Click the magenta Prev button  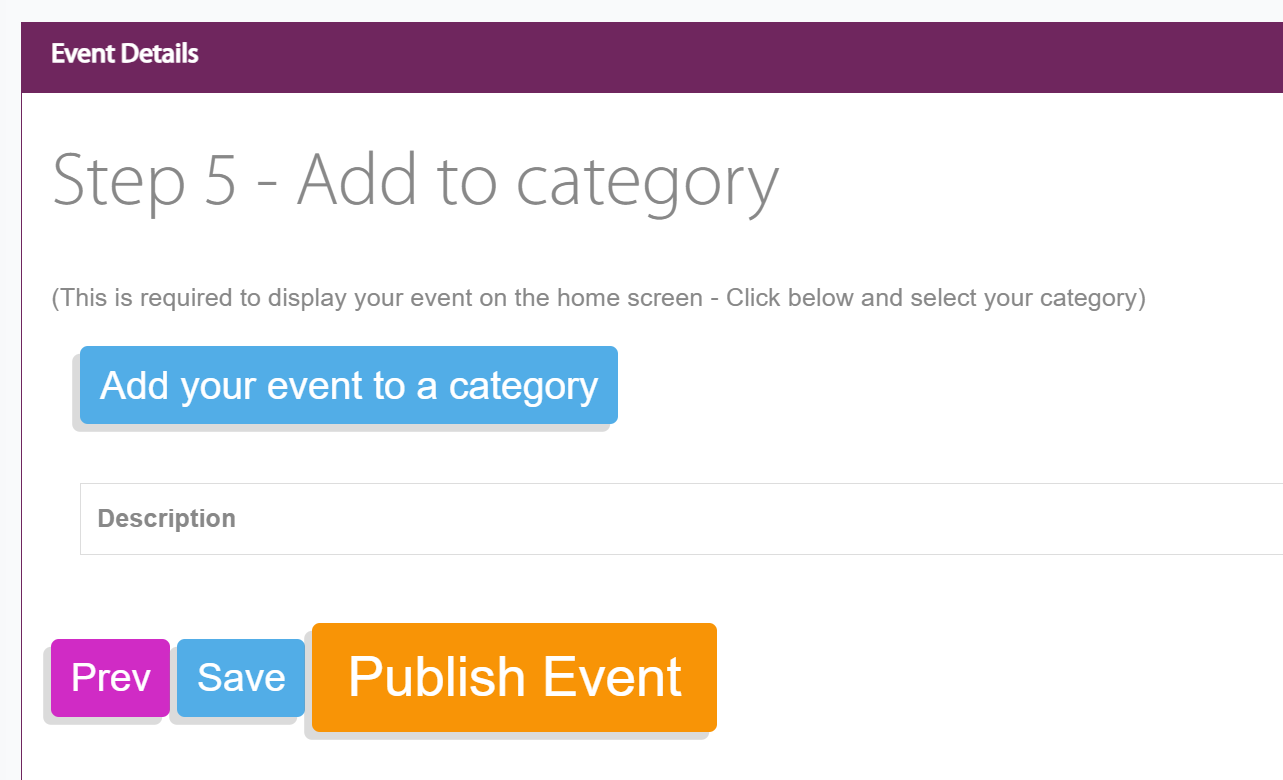110,678
